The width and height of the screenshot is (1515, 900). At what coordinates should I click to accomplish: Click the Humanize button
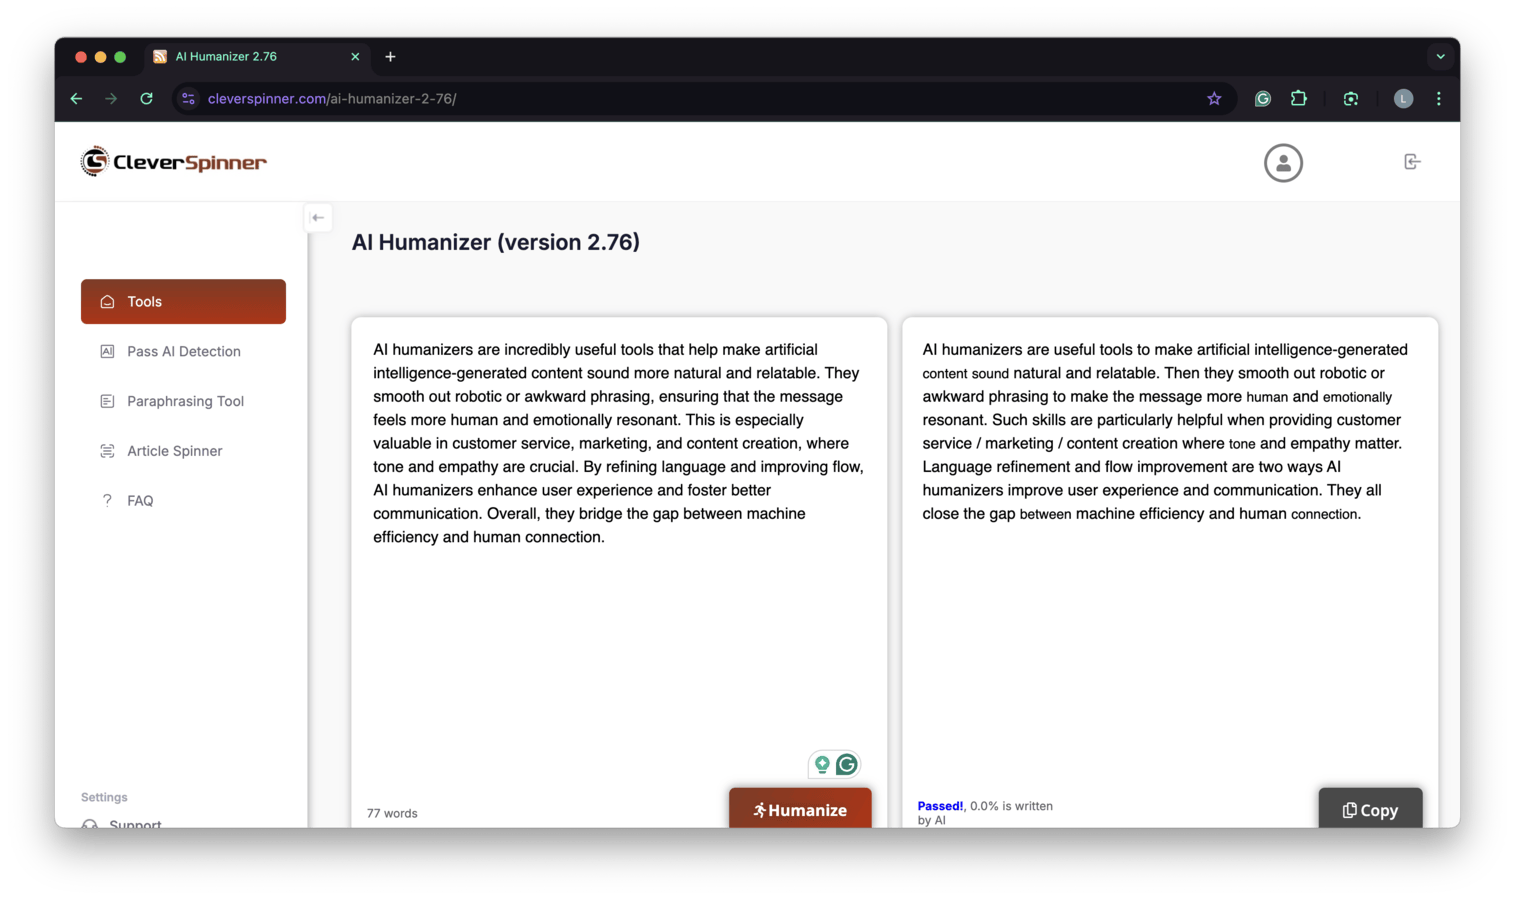pos(800,808)
